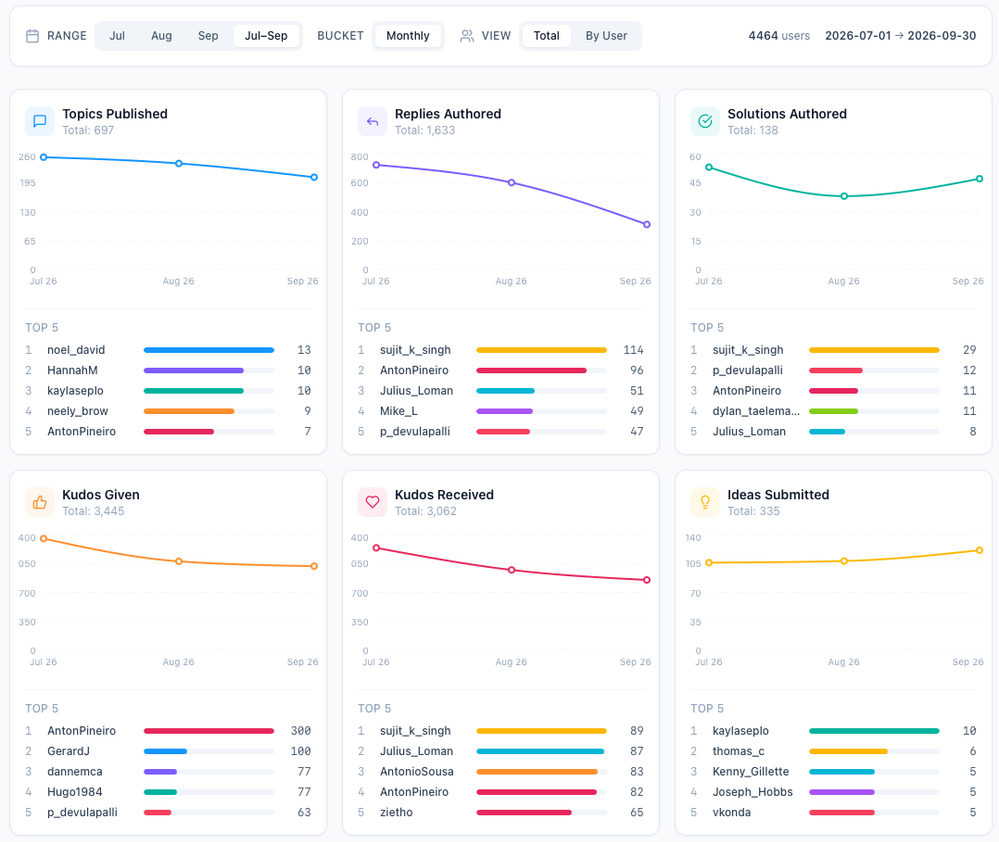Click AntonioSousa in Kudos Received top 5
Screen dimensions: 999x842
pos(417,772)
